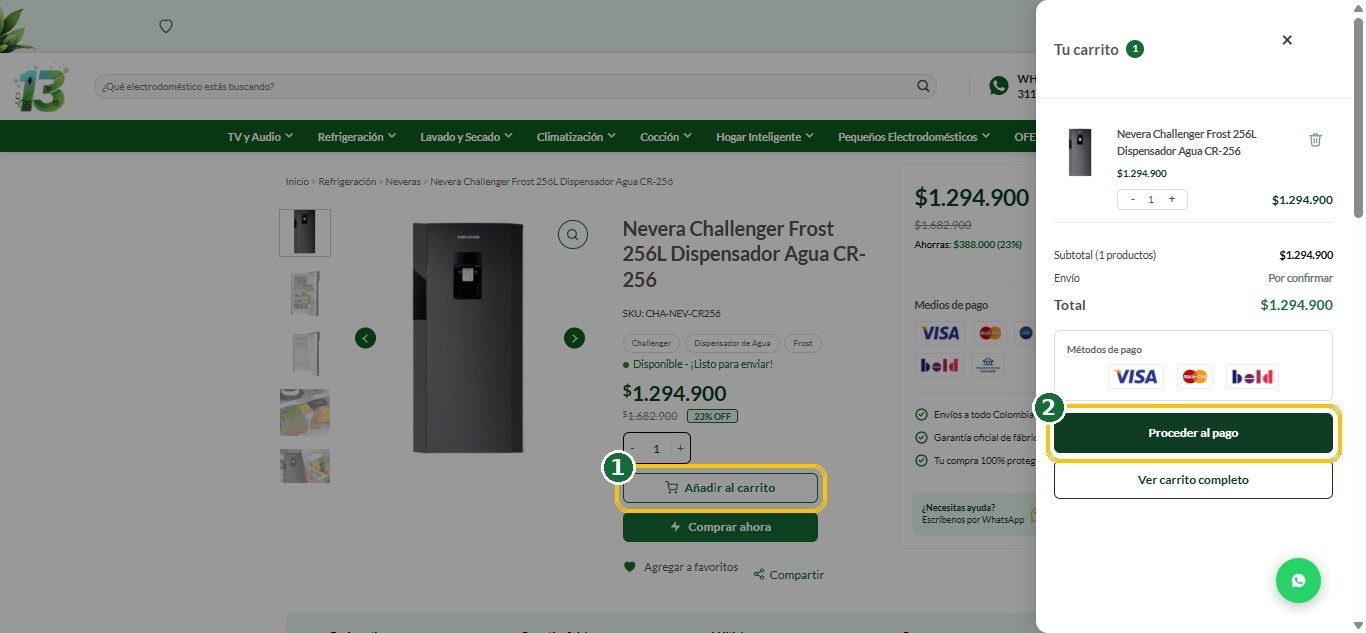1366x633 pixels.
Task: Increase cart item quantity with plus
Action: coord(1172,199)
